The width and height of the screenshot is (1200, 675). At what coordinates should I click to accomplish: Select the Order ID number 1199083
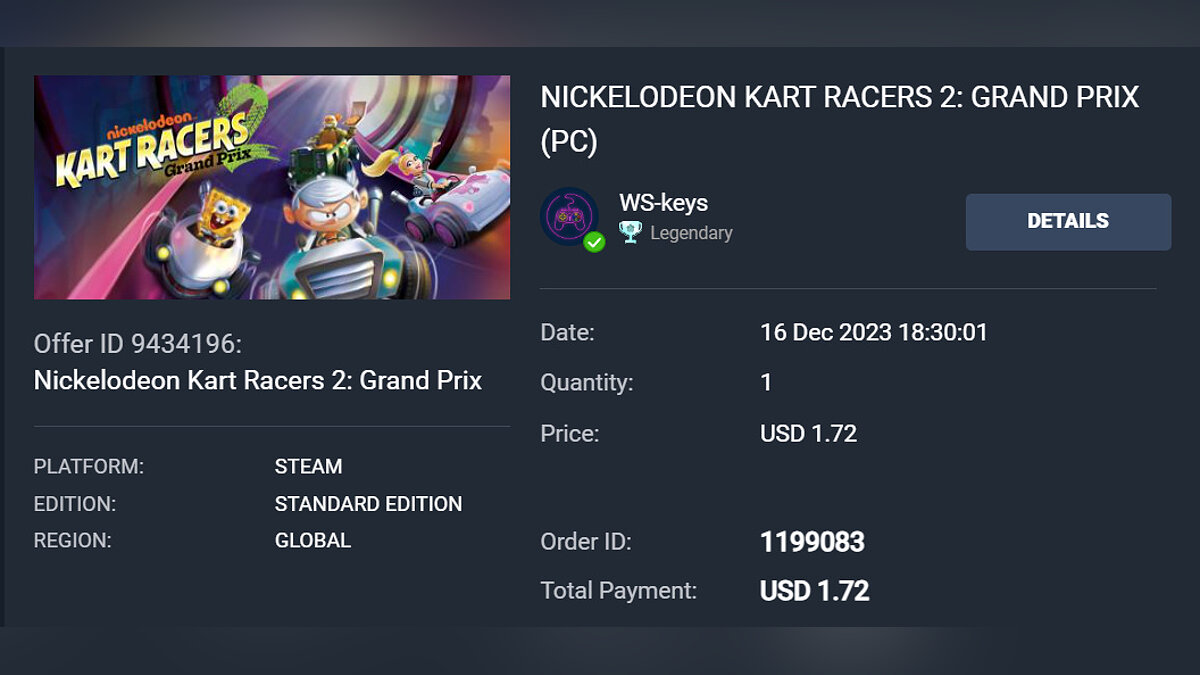pyautogui.click(x=812, y=543)
